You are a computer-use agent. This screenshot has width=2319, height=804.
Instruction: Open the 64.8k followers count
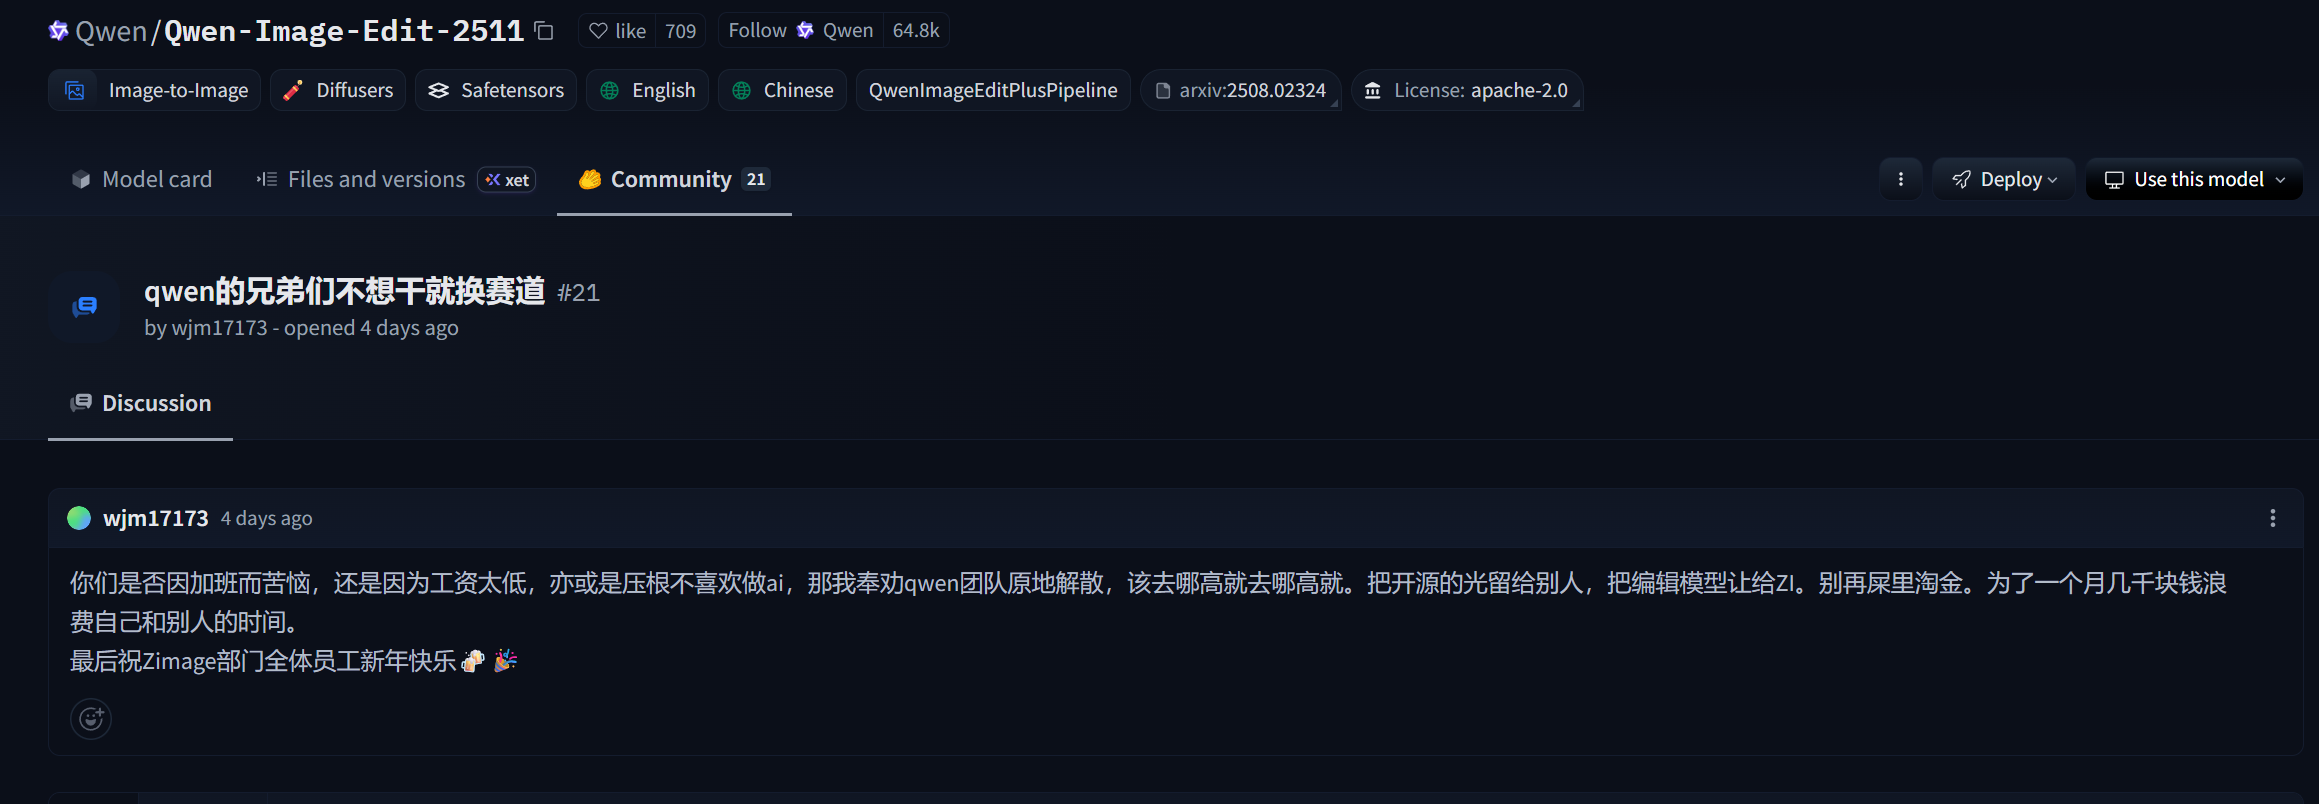coord(916,31)
